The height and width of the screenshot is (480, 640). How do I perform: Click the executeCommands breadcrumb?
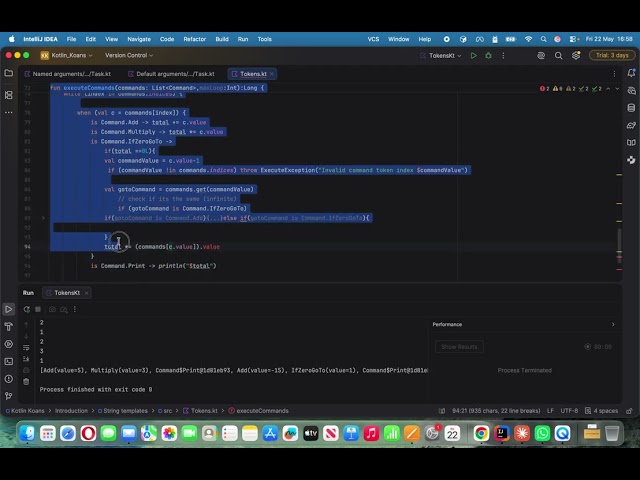tap(259, 411)
